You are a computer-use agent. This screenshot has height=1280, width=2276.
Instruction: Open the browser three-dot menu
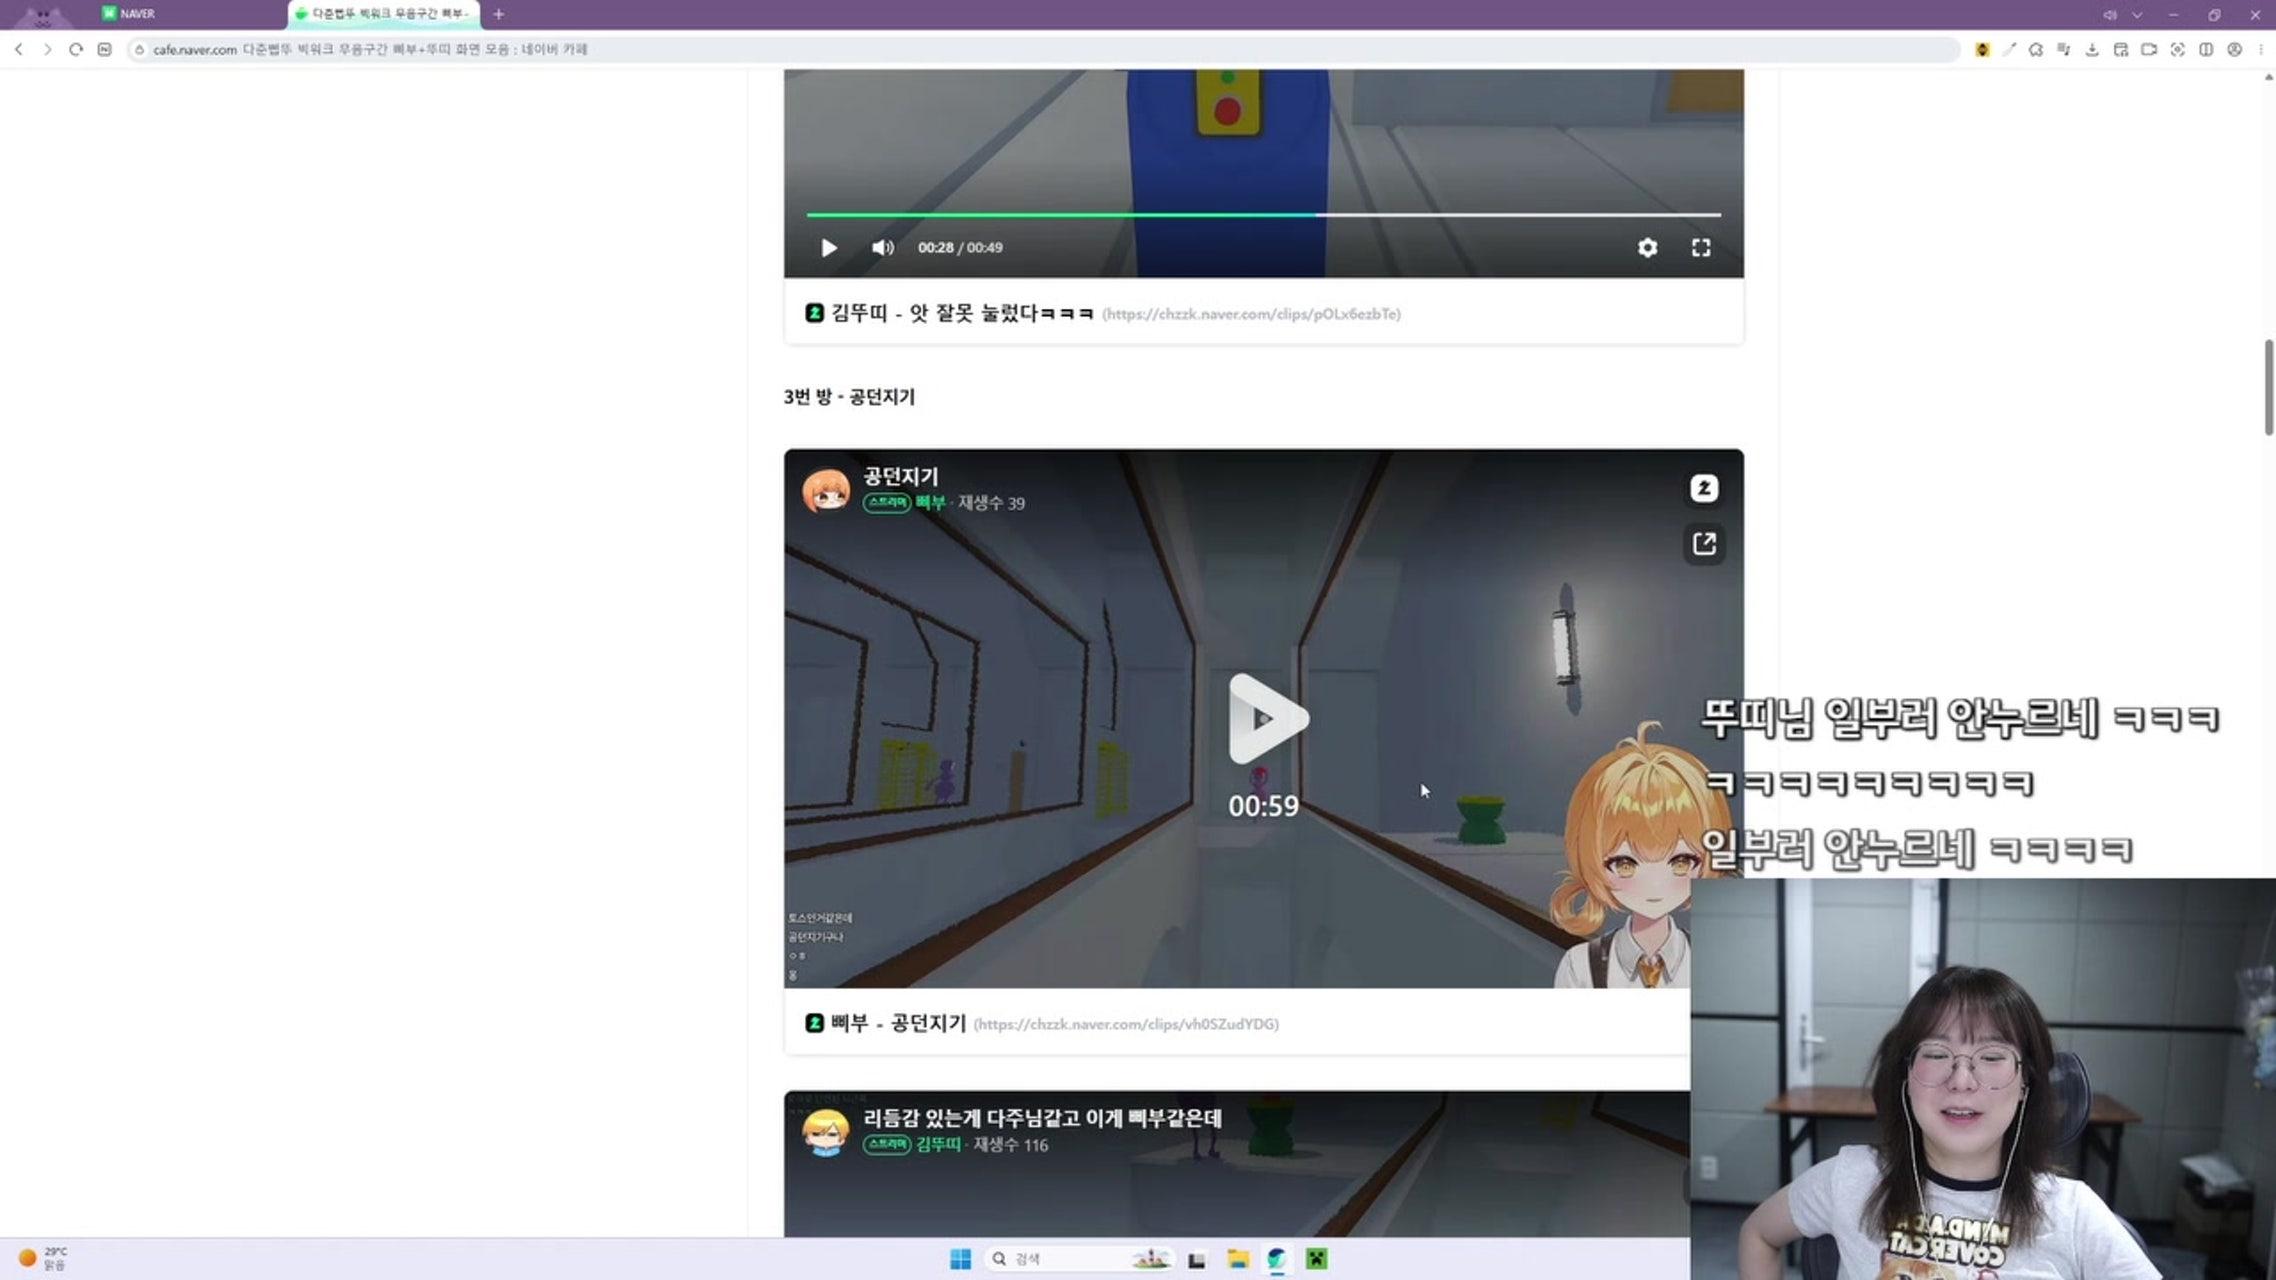(x=2261, y=49)
